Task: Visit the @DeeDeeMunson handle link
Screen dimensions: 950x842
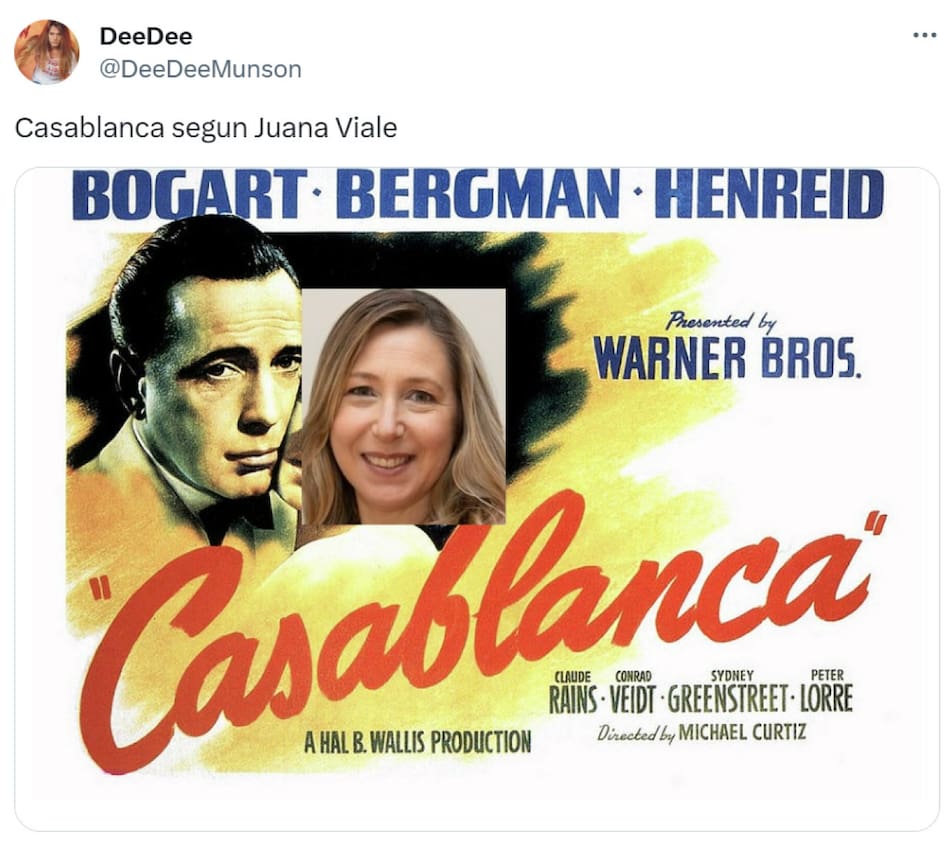Action: (200, 68)
